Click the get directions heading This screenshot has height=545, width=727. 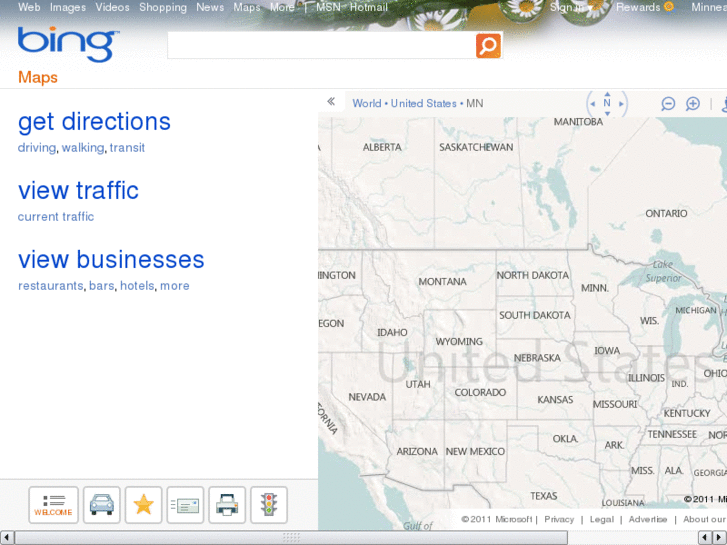[94, 122]
